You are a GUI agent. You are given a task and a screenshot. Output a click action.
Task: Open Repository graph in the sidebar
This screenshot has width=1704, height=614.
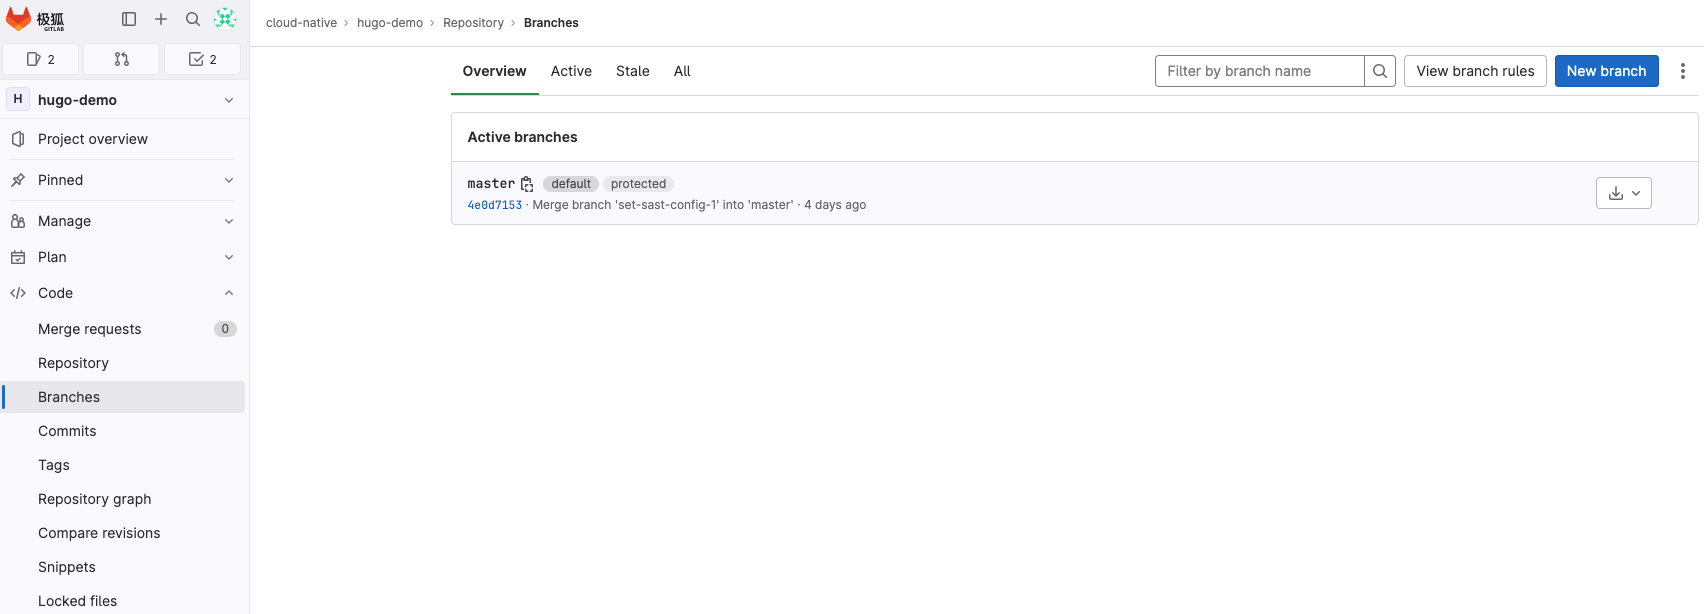[124, 499]
